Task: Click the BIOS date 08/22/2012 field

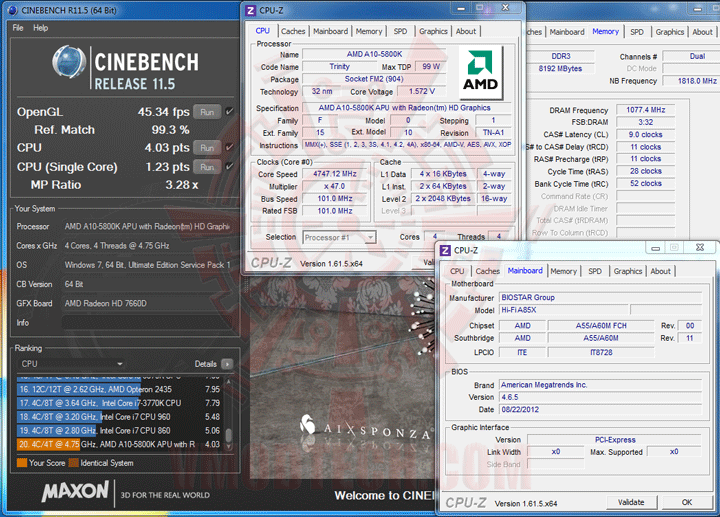Action: point(601,410)
